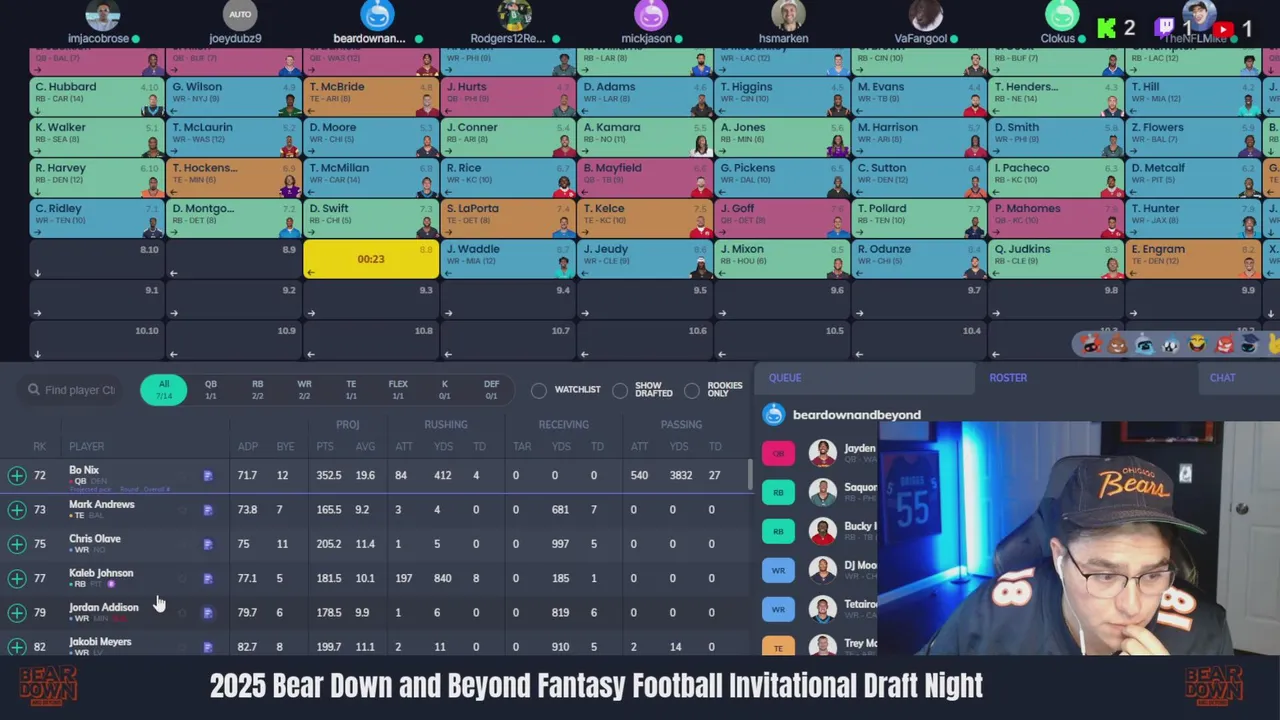Add Bo Nix with the plus icon
Viewport: 1280px width, 720px height.
17,476
